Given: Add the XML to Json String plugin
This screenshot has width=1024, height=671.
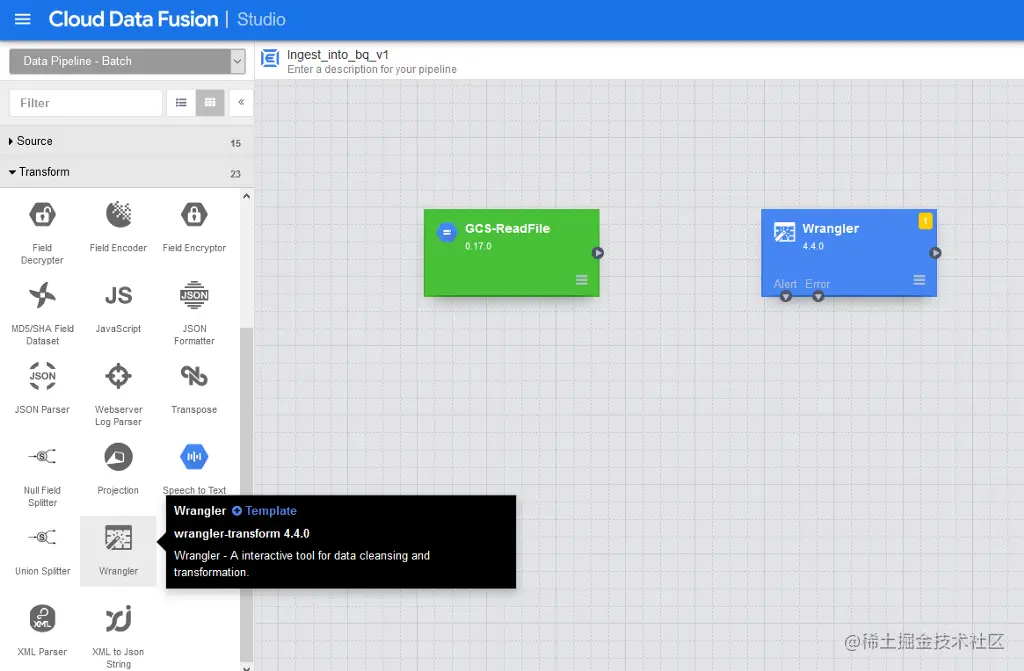Looking at the screenshot, I should 118,636.
